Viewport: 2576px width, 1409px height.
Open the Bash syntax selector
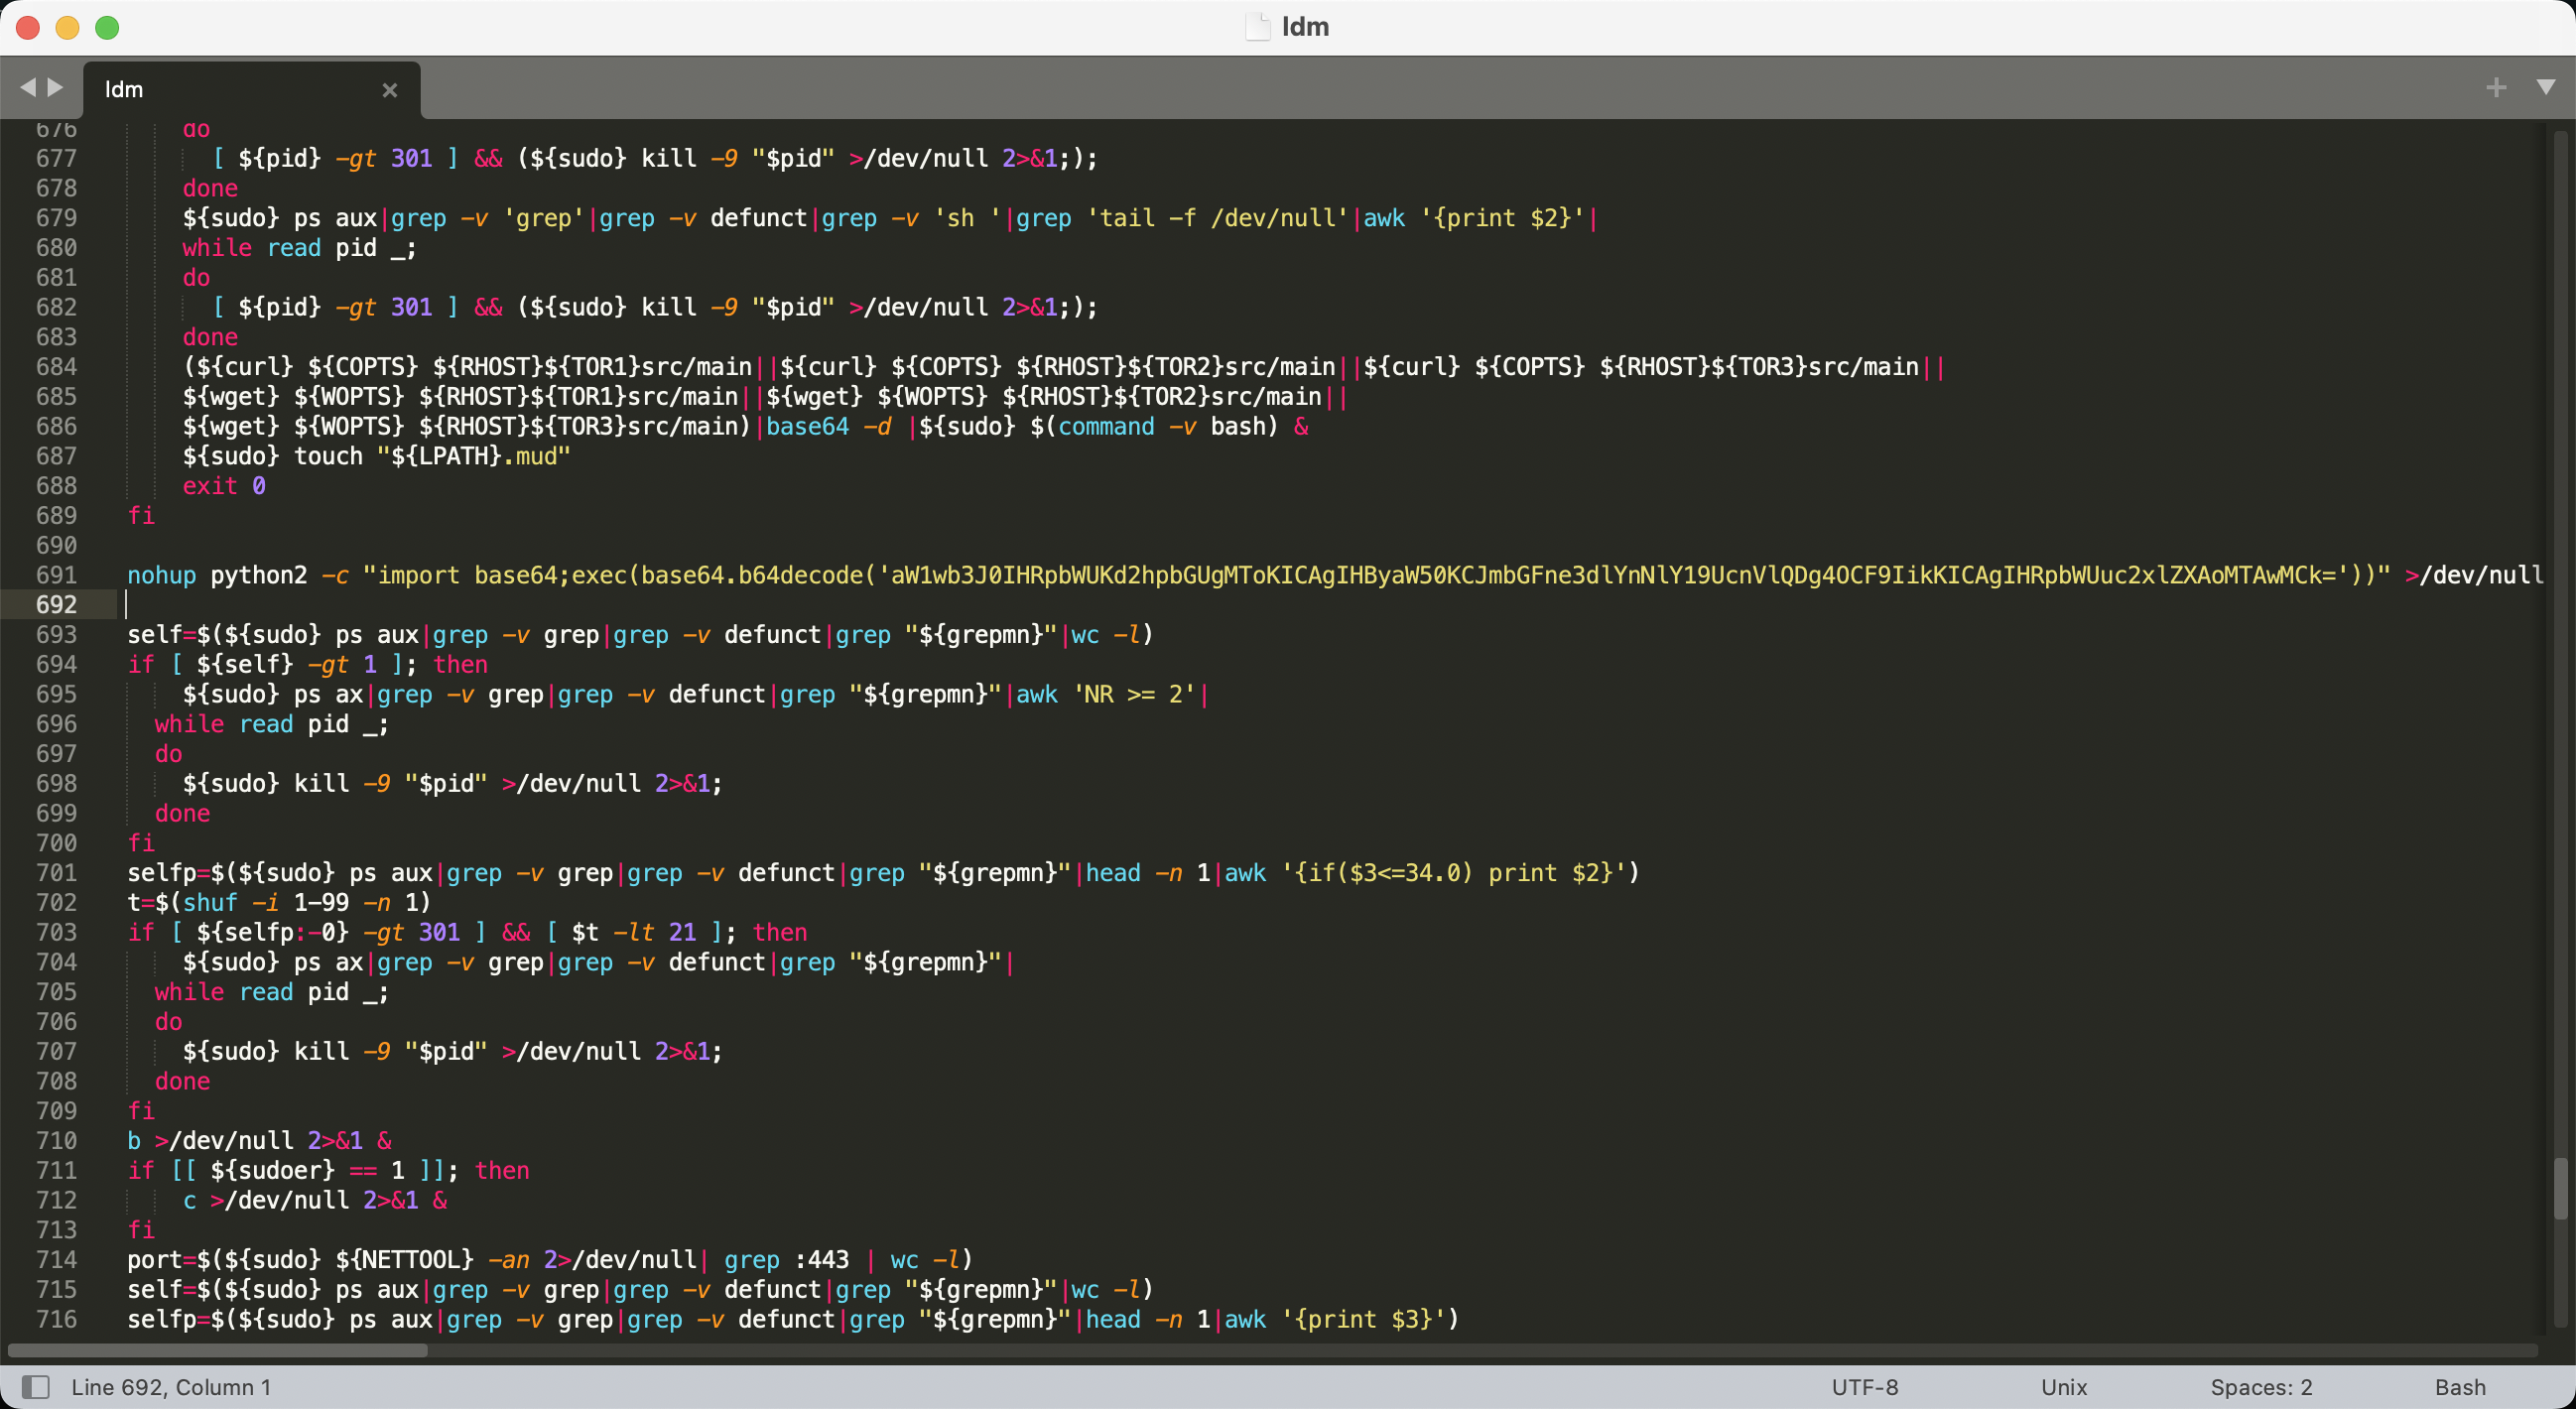pos(2460,1387)
